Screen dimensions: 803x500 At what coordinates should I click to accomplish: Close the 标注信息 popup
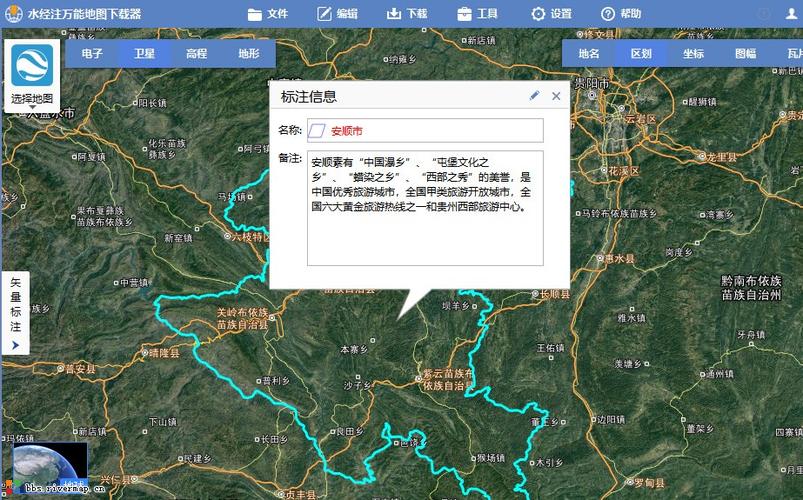[556, 96]
